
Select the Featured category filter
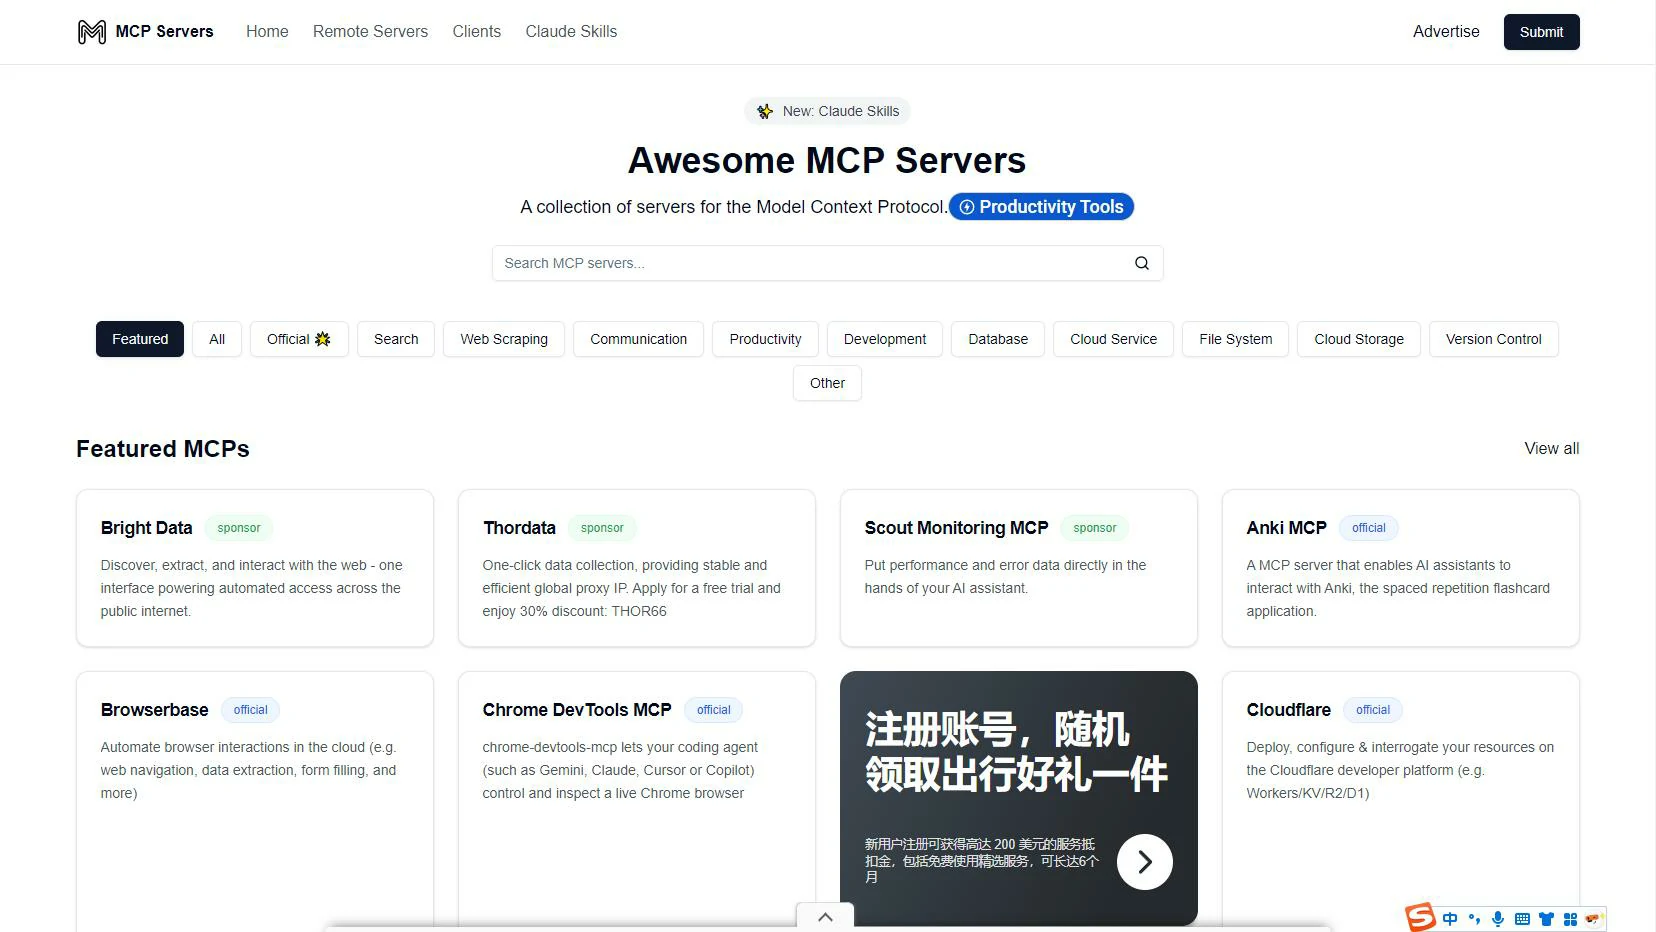coord(140,339)
